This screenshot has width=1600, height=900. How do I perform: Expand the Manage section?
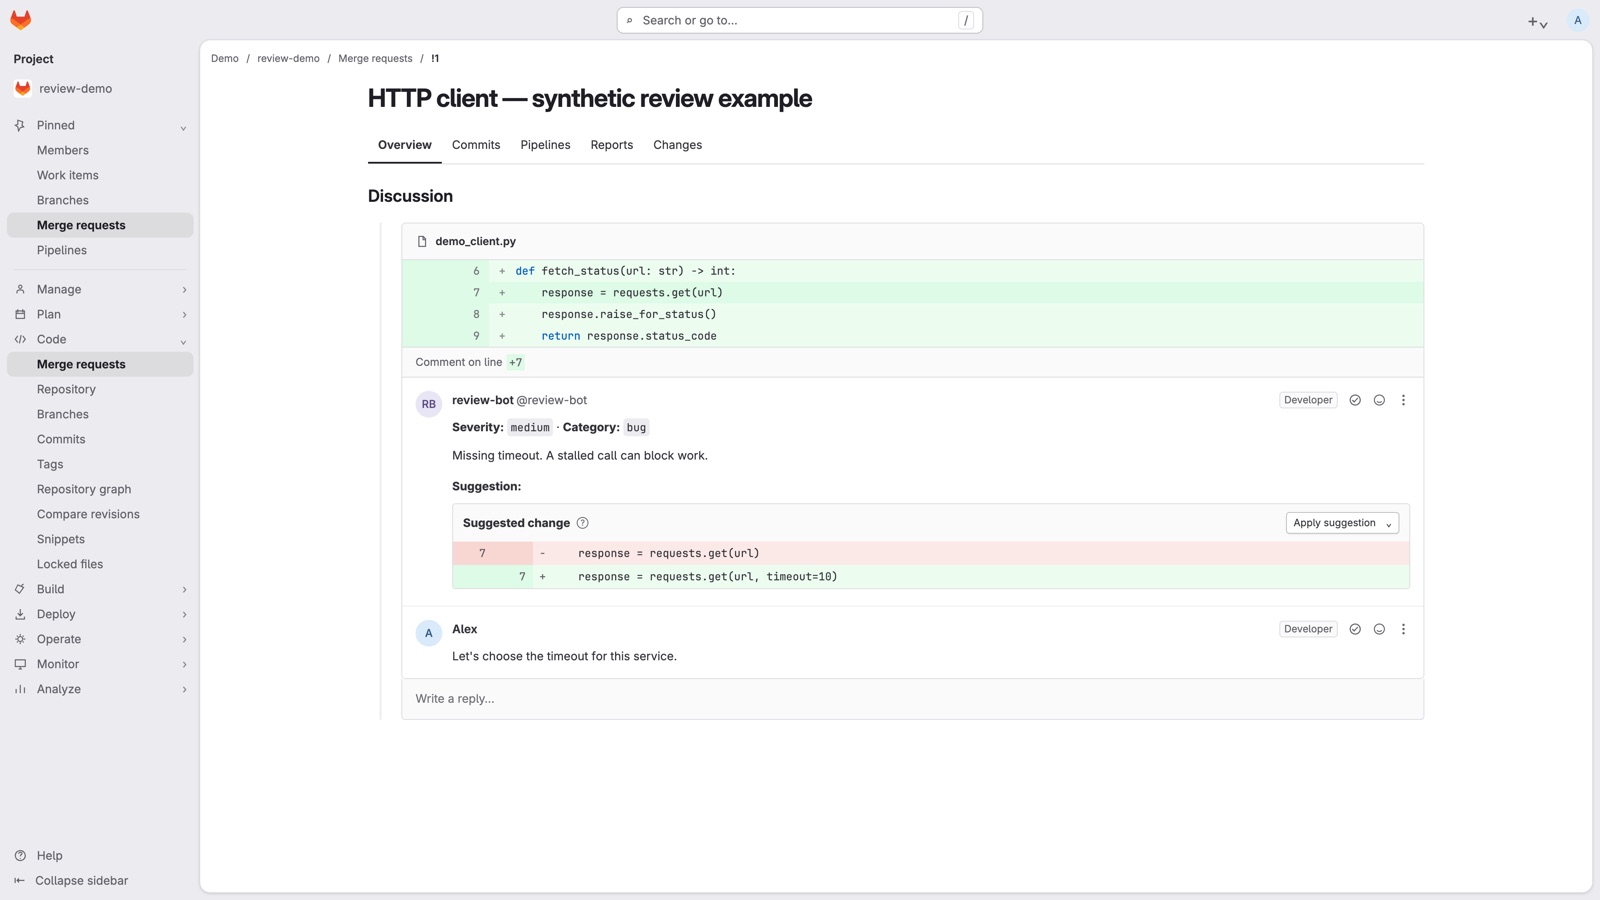coord(183,290)
